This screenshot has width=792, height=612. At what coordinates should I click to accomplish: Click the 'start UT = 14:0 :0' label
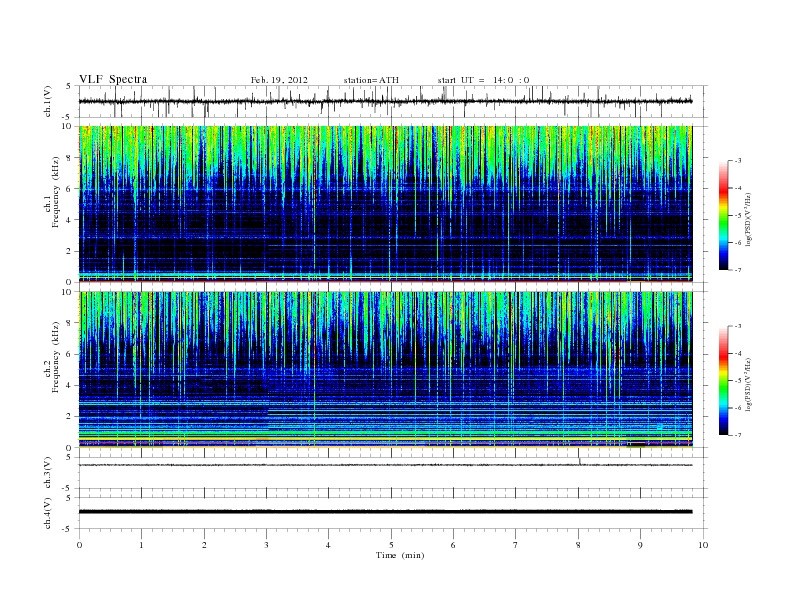click(483, 80)
